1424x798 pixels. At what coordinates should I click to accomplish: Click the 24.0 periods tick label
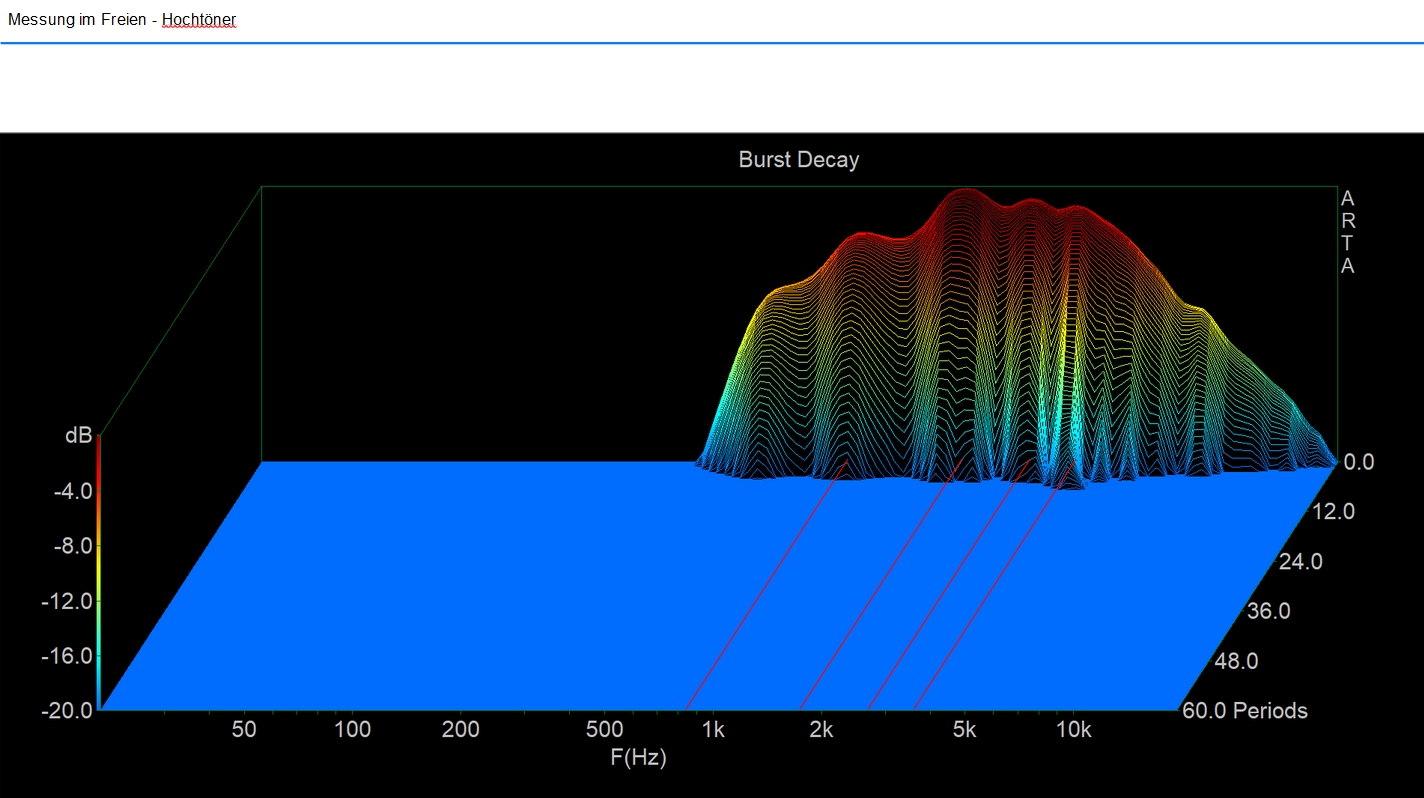point(1300,562)
